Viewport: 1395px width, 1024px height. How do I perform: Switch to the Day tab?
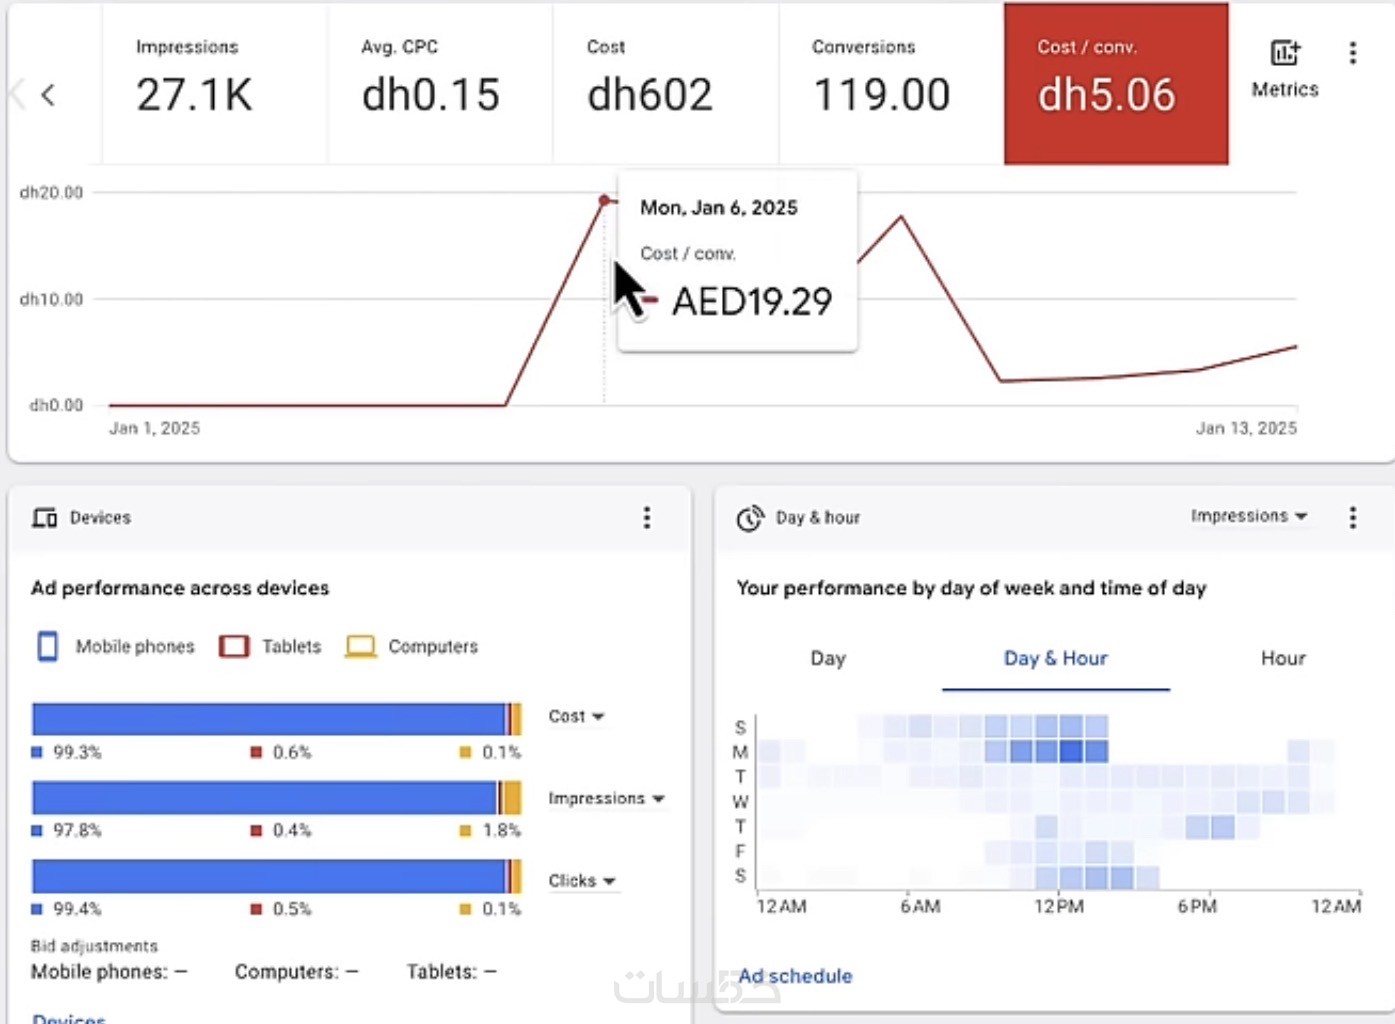pyautogui.click(x=828, y=658)
